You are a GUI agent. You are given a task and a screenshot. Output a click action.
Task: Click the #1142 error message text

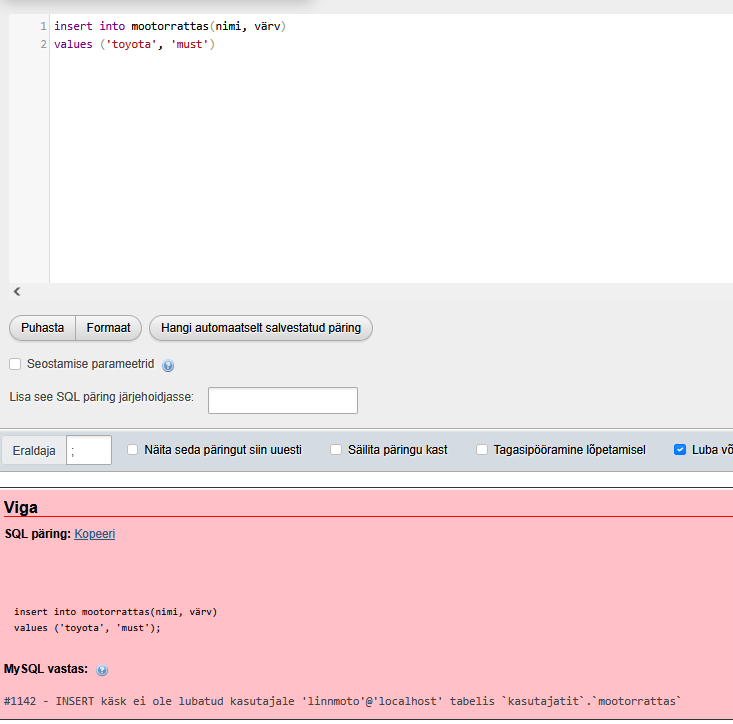click(x=342, y=701)
